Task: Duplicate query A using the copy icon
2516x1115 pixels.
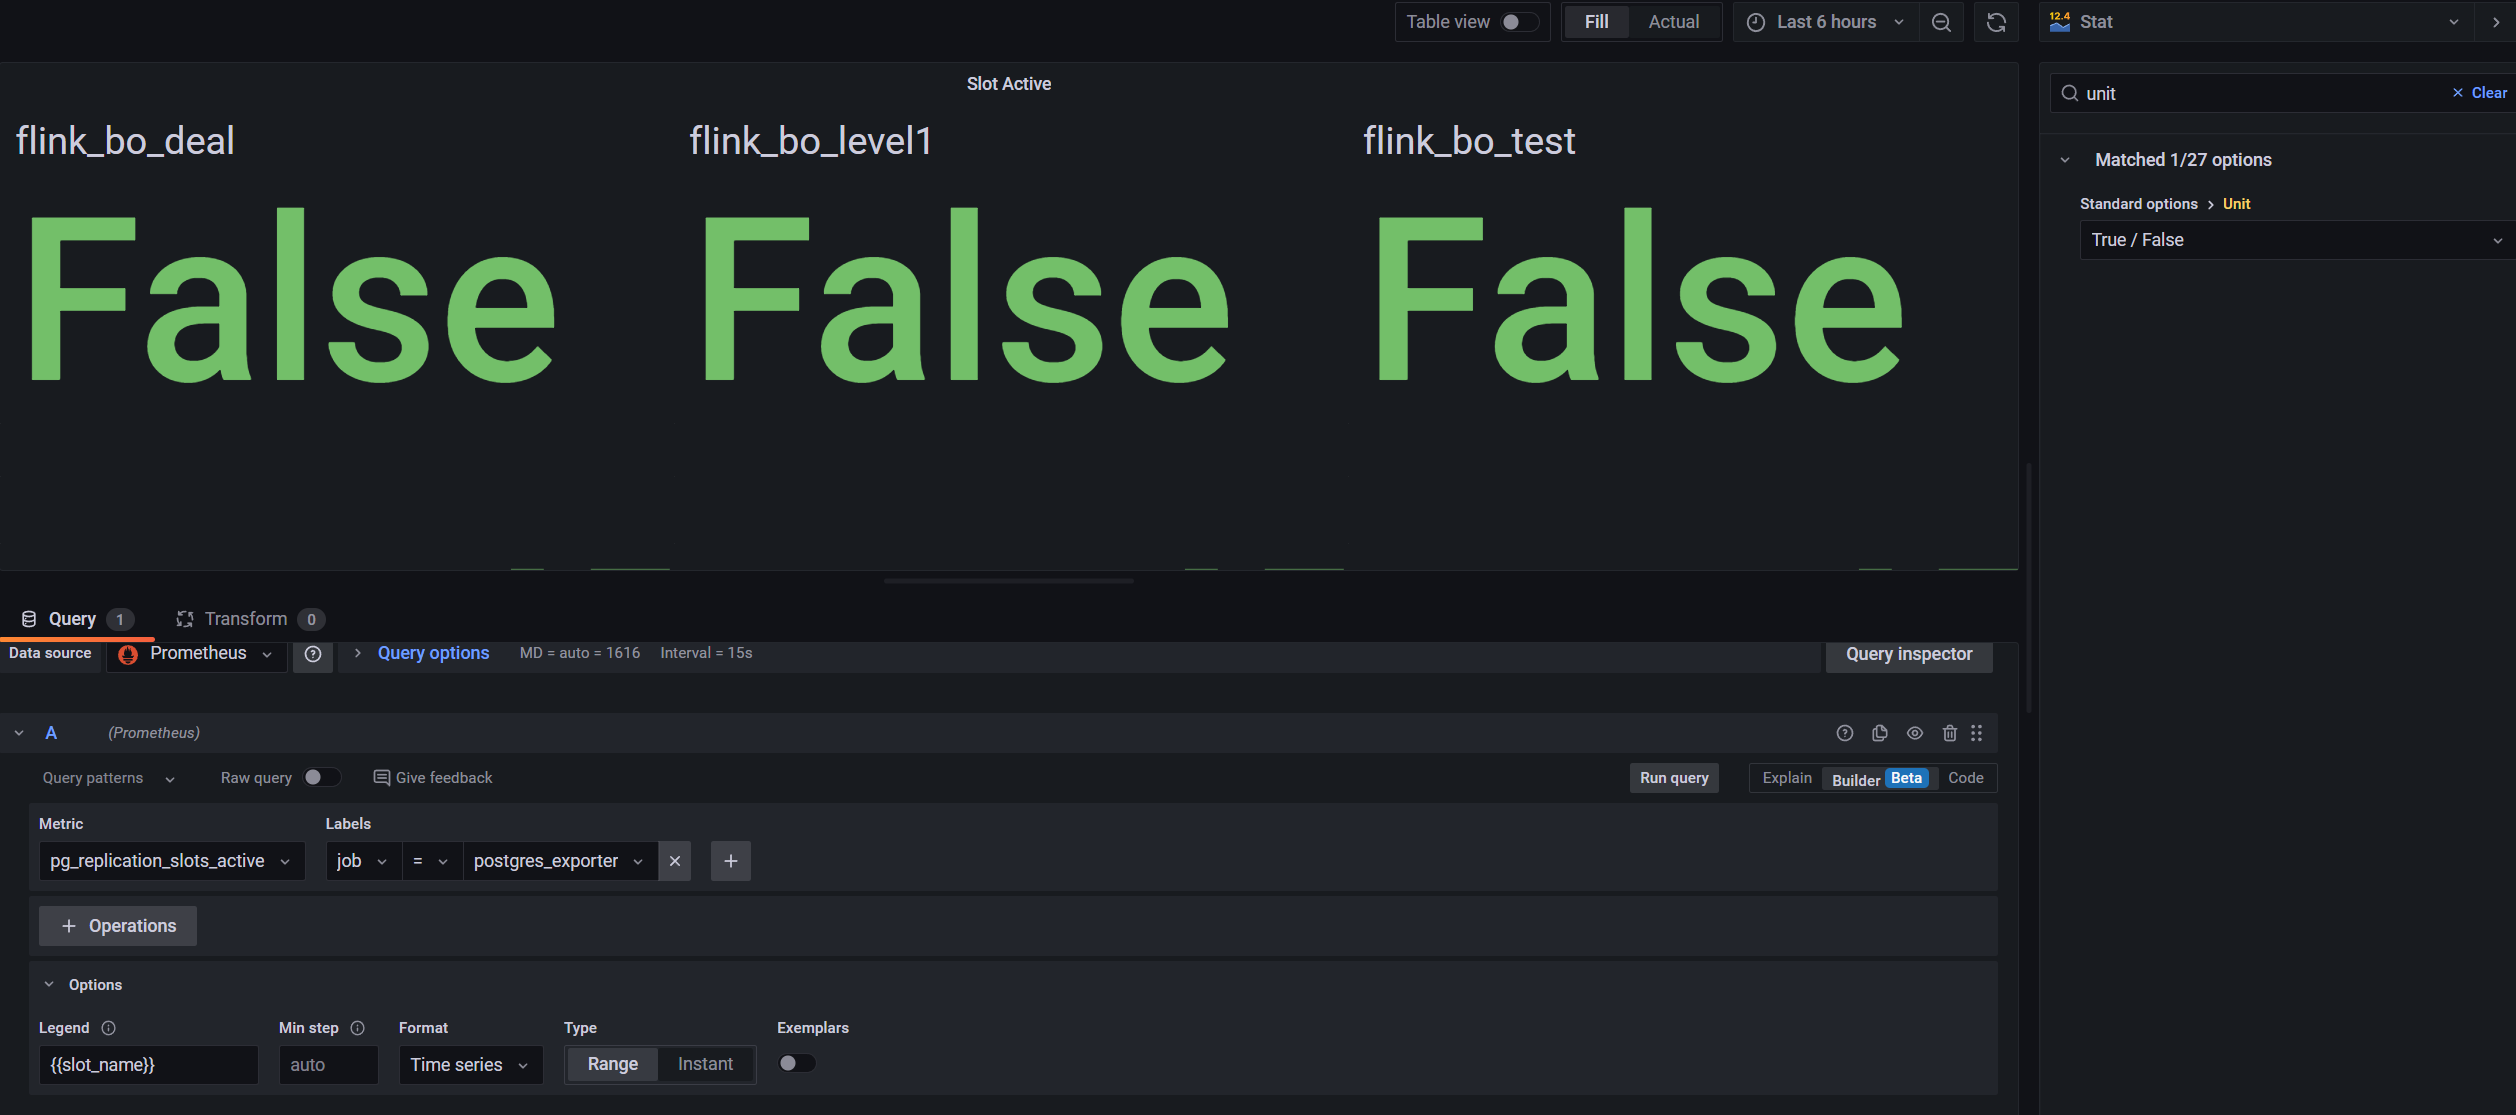Action: tap(1880, 733)
